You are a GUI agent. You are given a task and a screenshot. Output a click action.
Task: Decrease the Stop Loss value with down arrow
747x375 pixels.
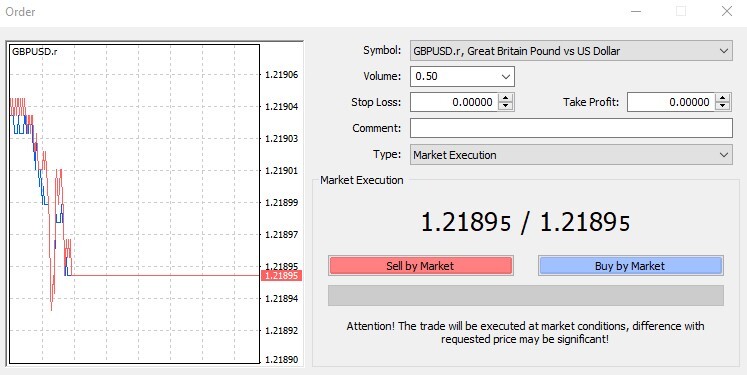(x=505, y=106)
